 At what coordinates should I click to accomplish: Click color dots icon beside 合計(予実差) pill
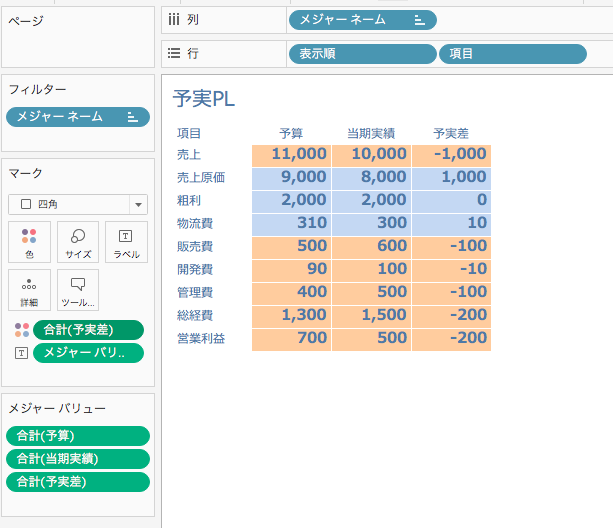[22, 330]
